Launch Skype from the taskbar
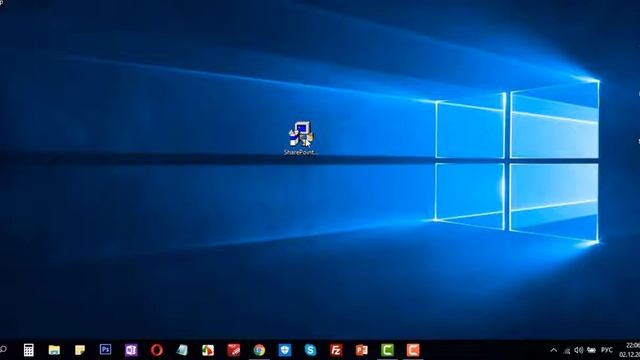This screenshot has width=640, height=360. pyautogui.click(x=310, y=350)
